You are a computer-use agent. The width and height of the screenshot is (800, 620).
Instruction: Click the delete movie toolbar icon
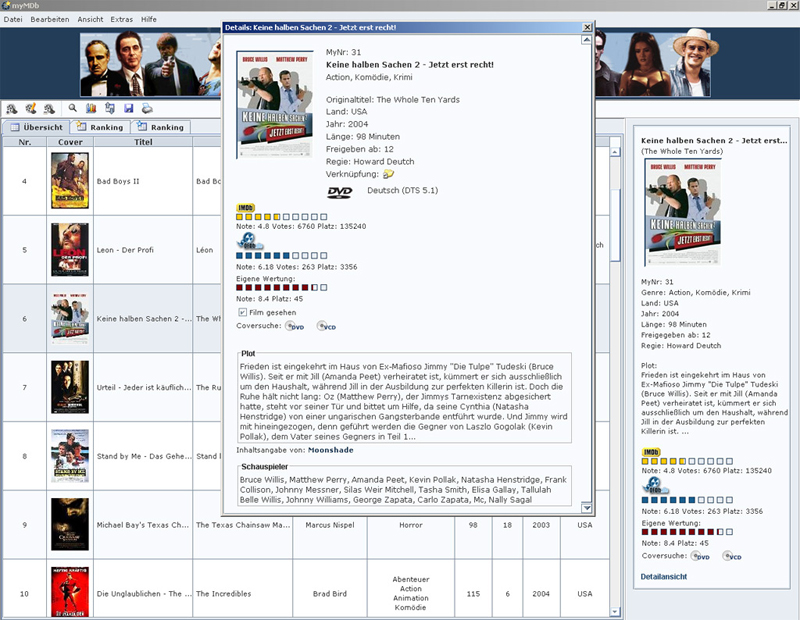[49, 109]
